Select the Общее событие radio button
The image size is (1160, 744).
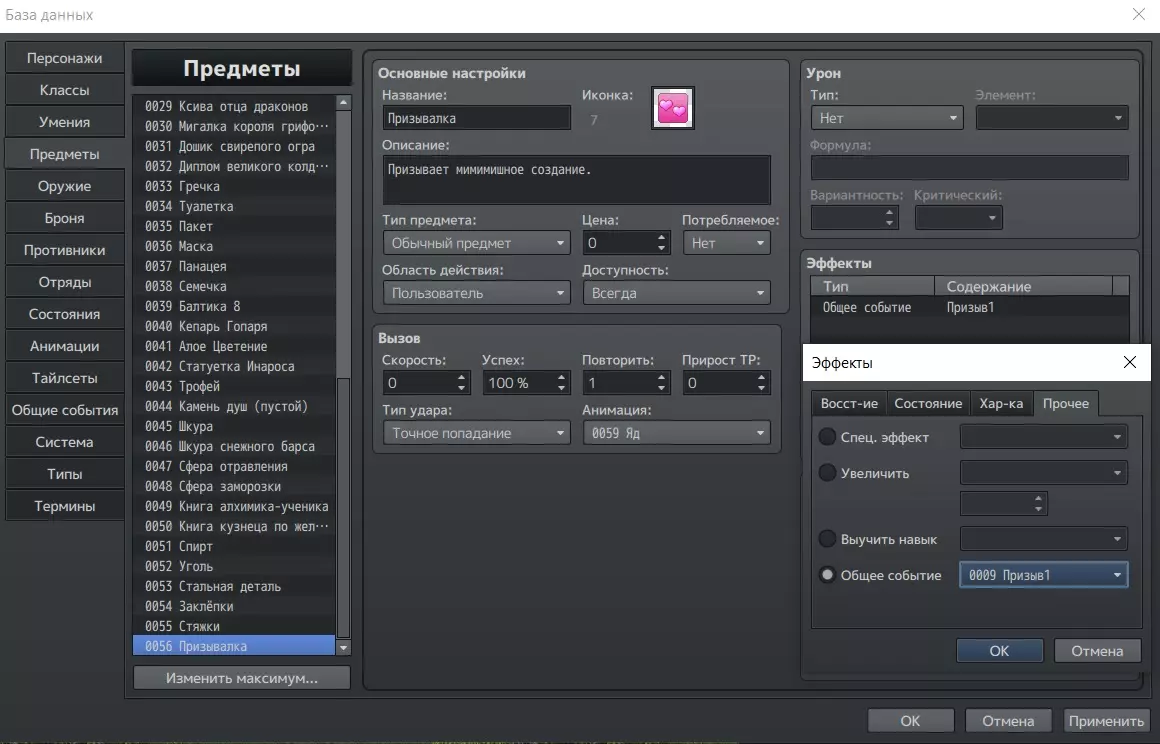coord(827,575)
